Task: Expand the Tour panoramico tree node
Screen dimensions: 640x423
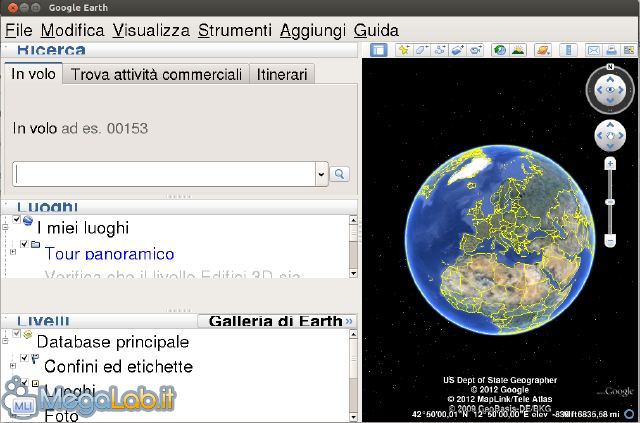Action: tap(13, 252)
